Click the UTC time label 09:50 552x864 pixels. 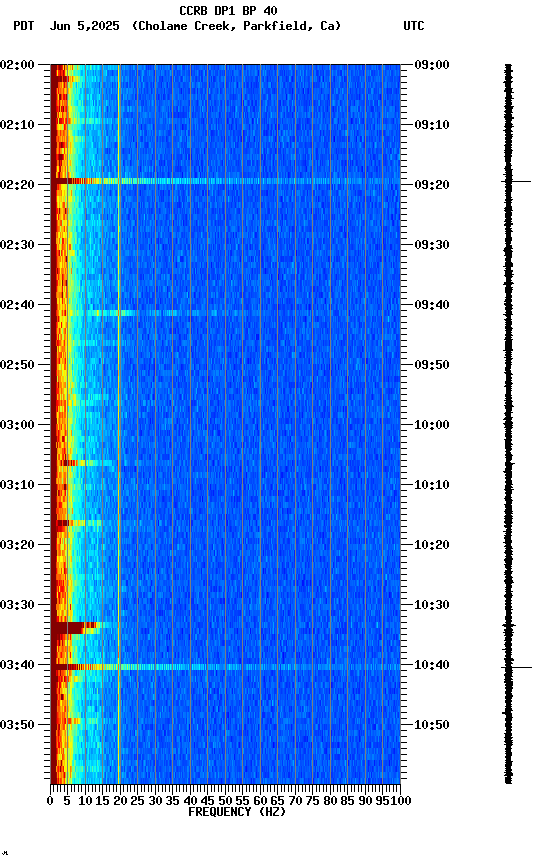[431, 365]
